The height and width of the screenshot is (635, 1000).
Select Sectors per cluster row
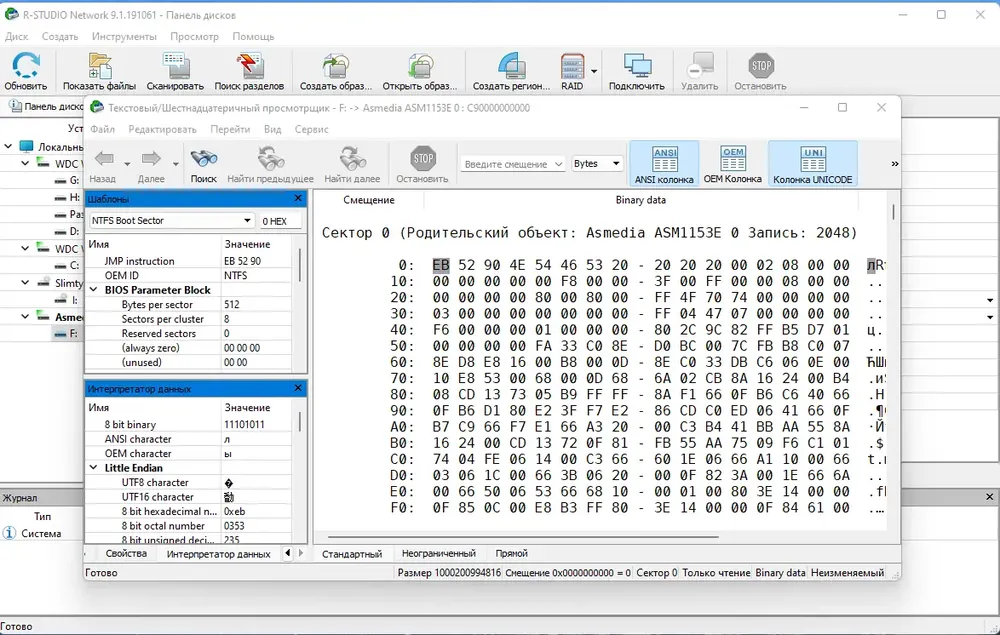(189, 319)
